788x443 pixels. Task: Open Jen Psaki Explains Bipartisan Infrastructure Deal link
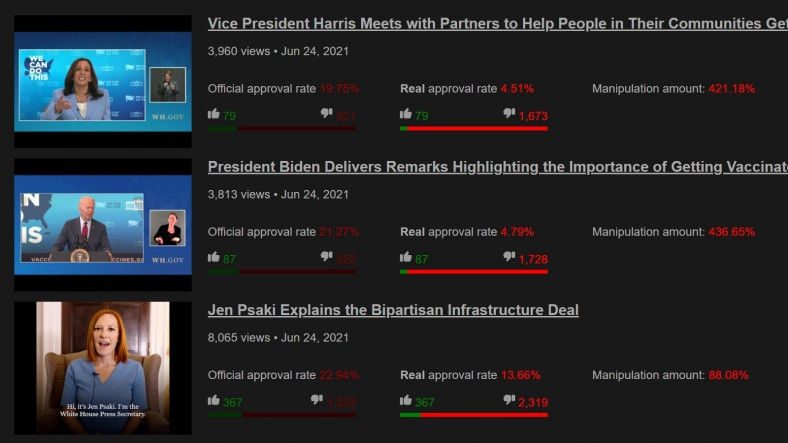(x=393, y=310)
